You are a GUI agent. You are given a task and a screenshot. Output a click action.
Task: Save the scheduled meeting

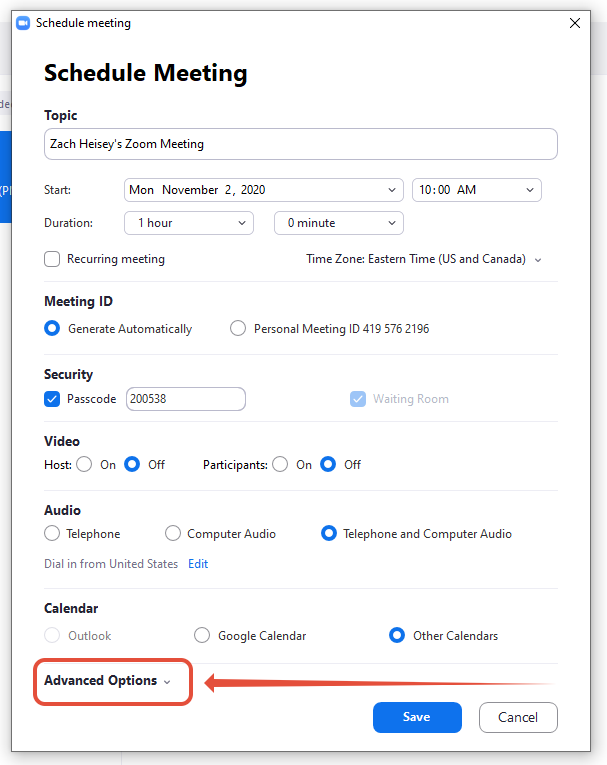[417, 717]
